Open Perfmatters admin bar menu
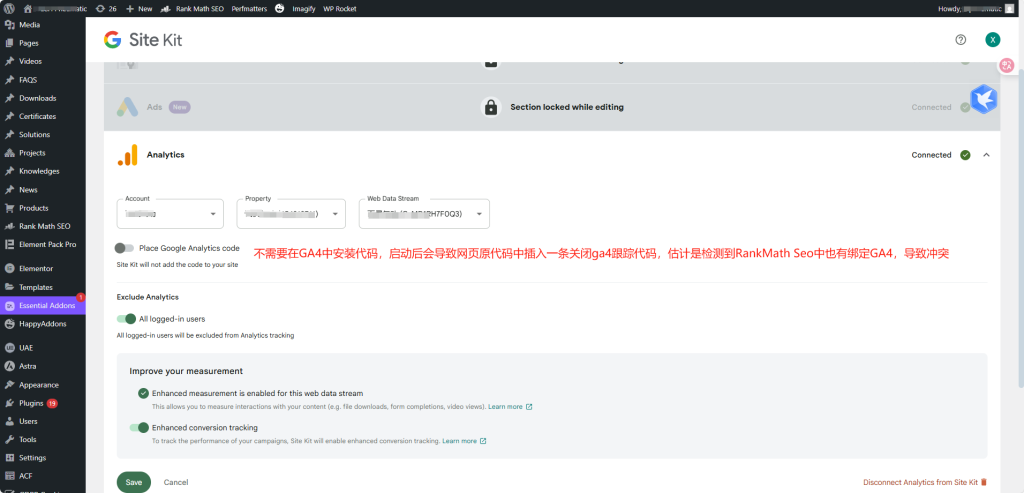This screenshot has width=1024, height=493. point(249,8)
